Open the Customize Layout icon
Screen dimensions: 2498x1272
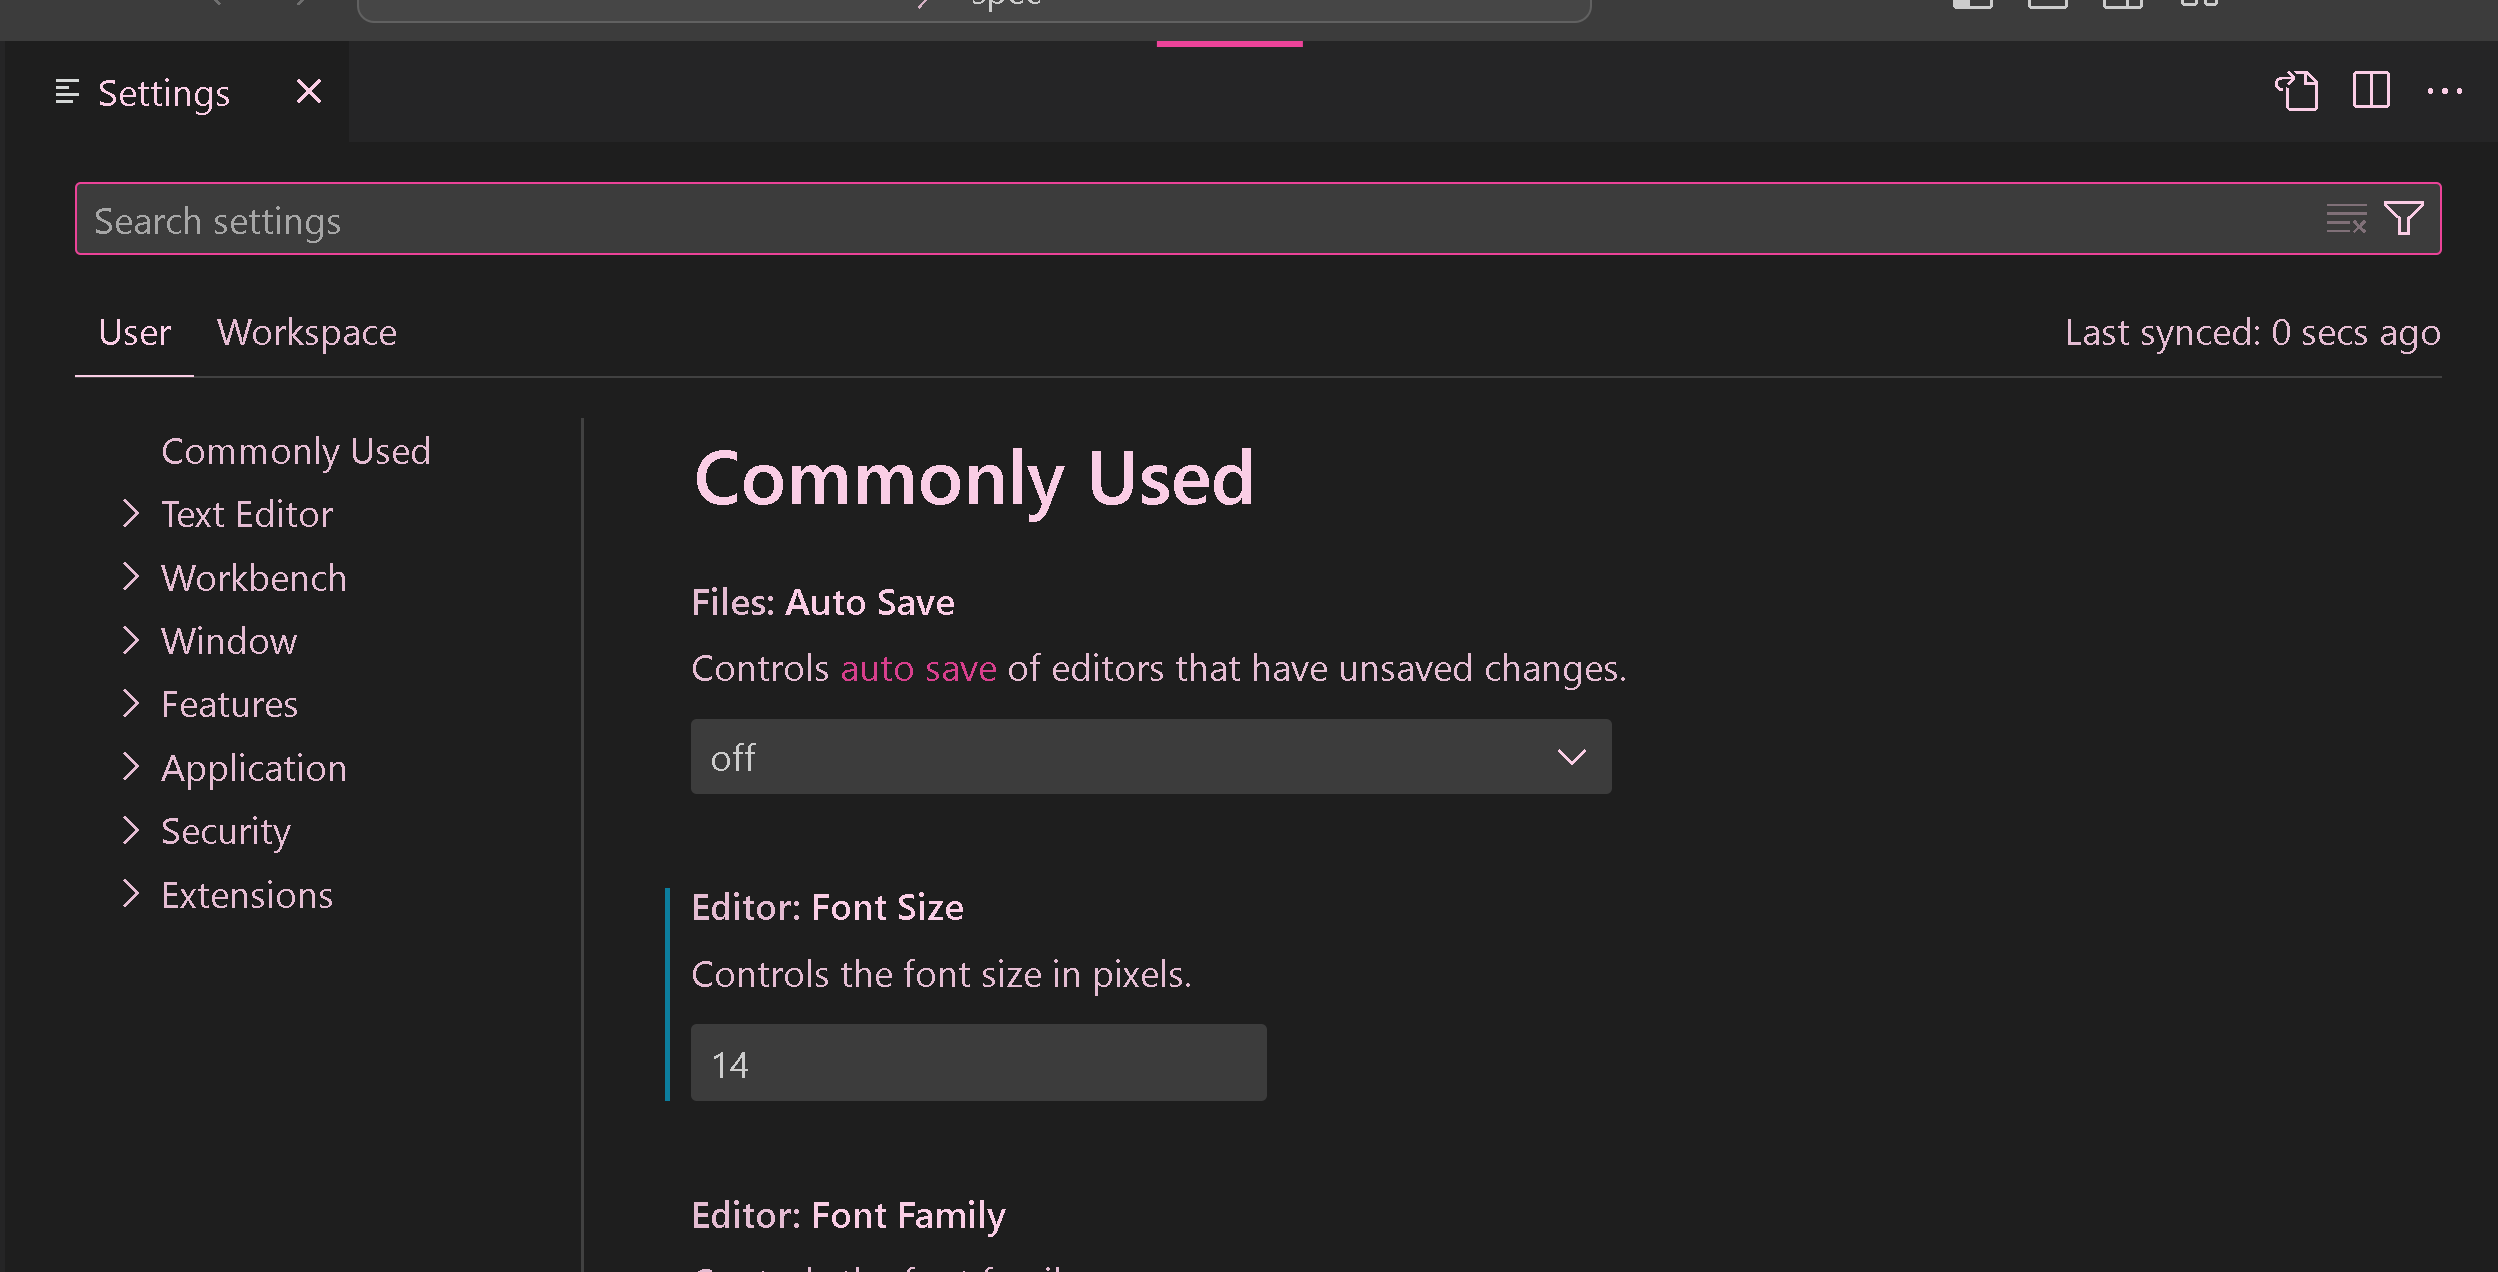point(2197,5)
